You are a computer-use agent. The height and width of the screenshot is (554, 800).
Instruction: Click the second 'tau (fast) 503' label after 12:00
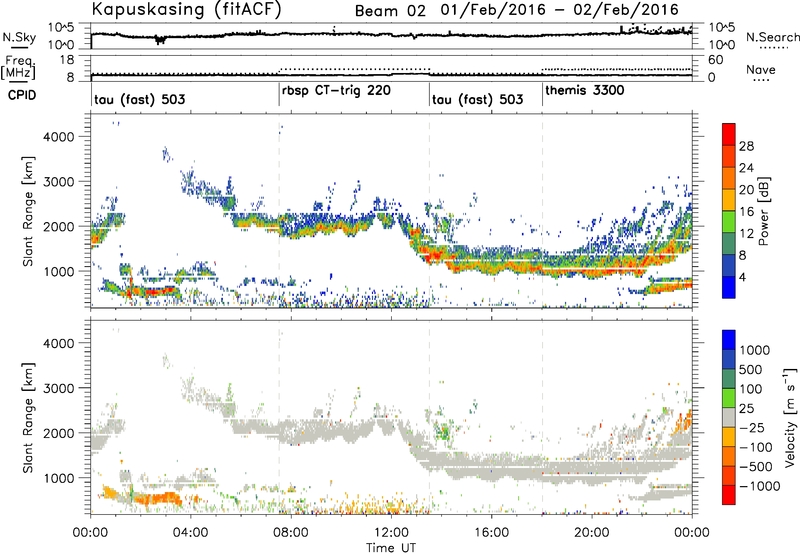point(478,99)
